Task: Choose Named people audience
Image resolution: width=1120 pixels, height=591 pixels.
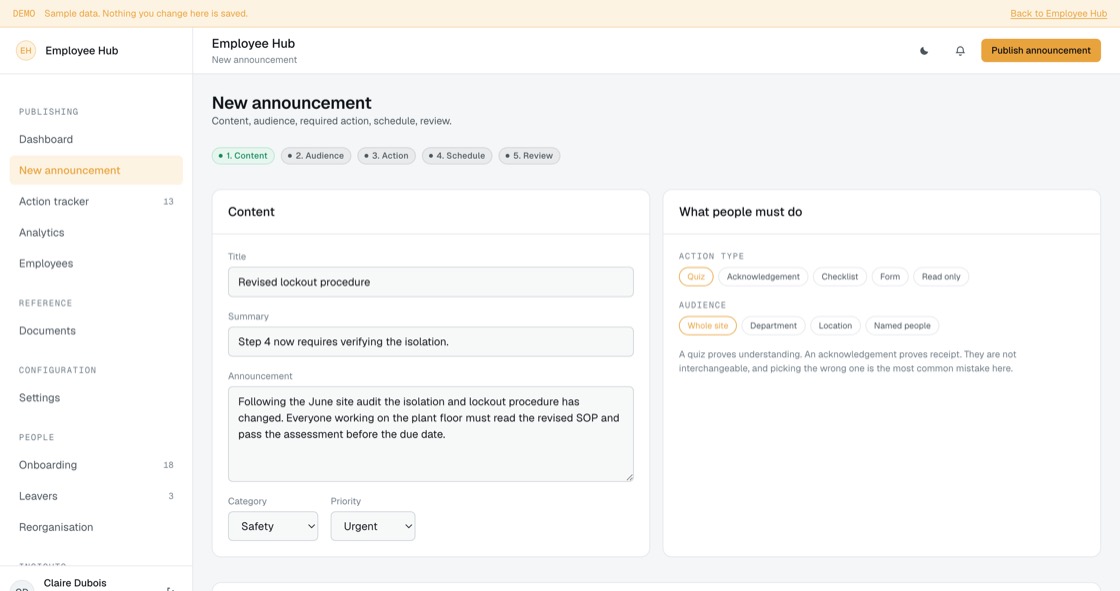Action: pyautogui.click(x=902, y=326)
